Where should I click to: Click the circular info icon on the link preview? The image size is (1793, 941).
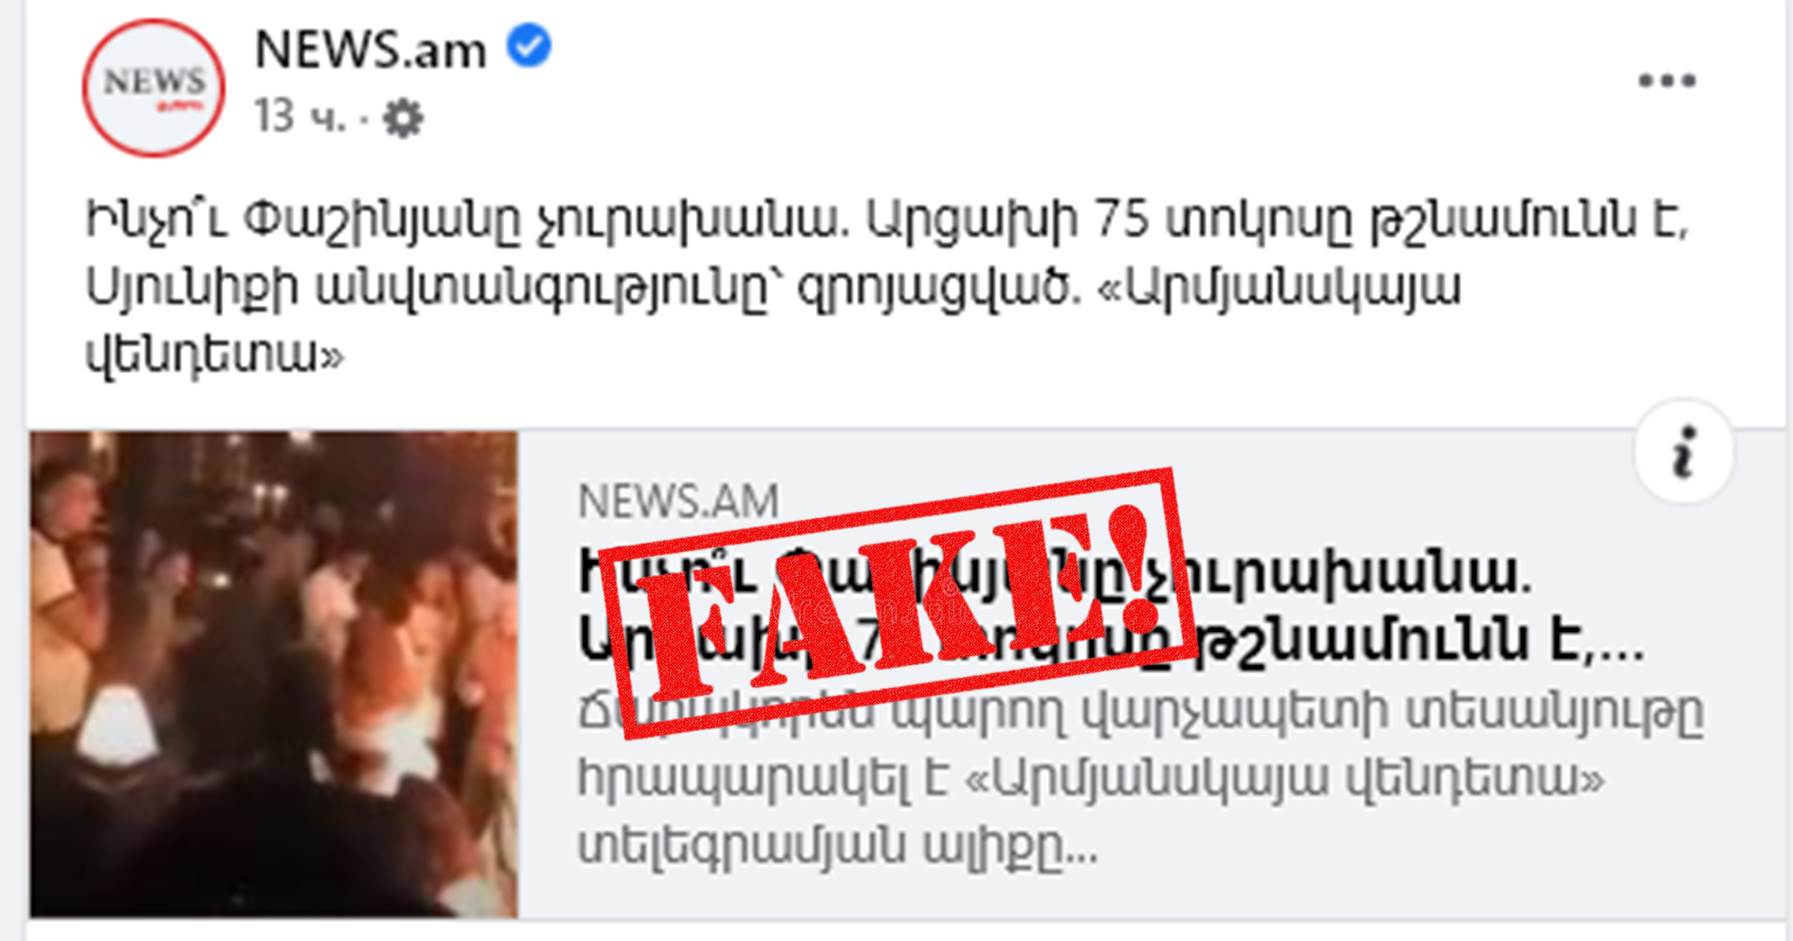(x=1684, y=452)
